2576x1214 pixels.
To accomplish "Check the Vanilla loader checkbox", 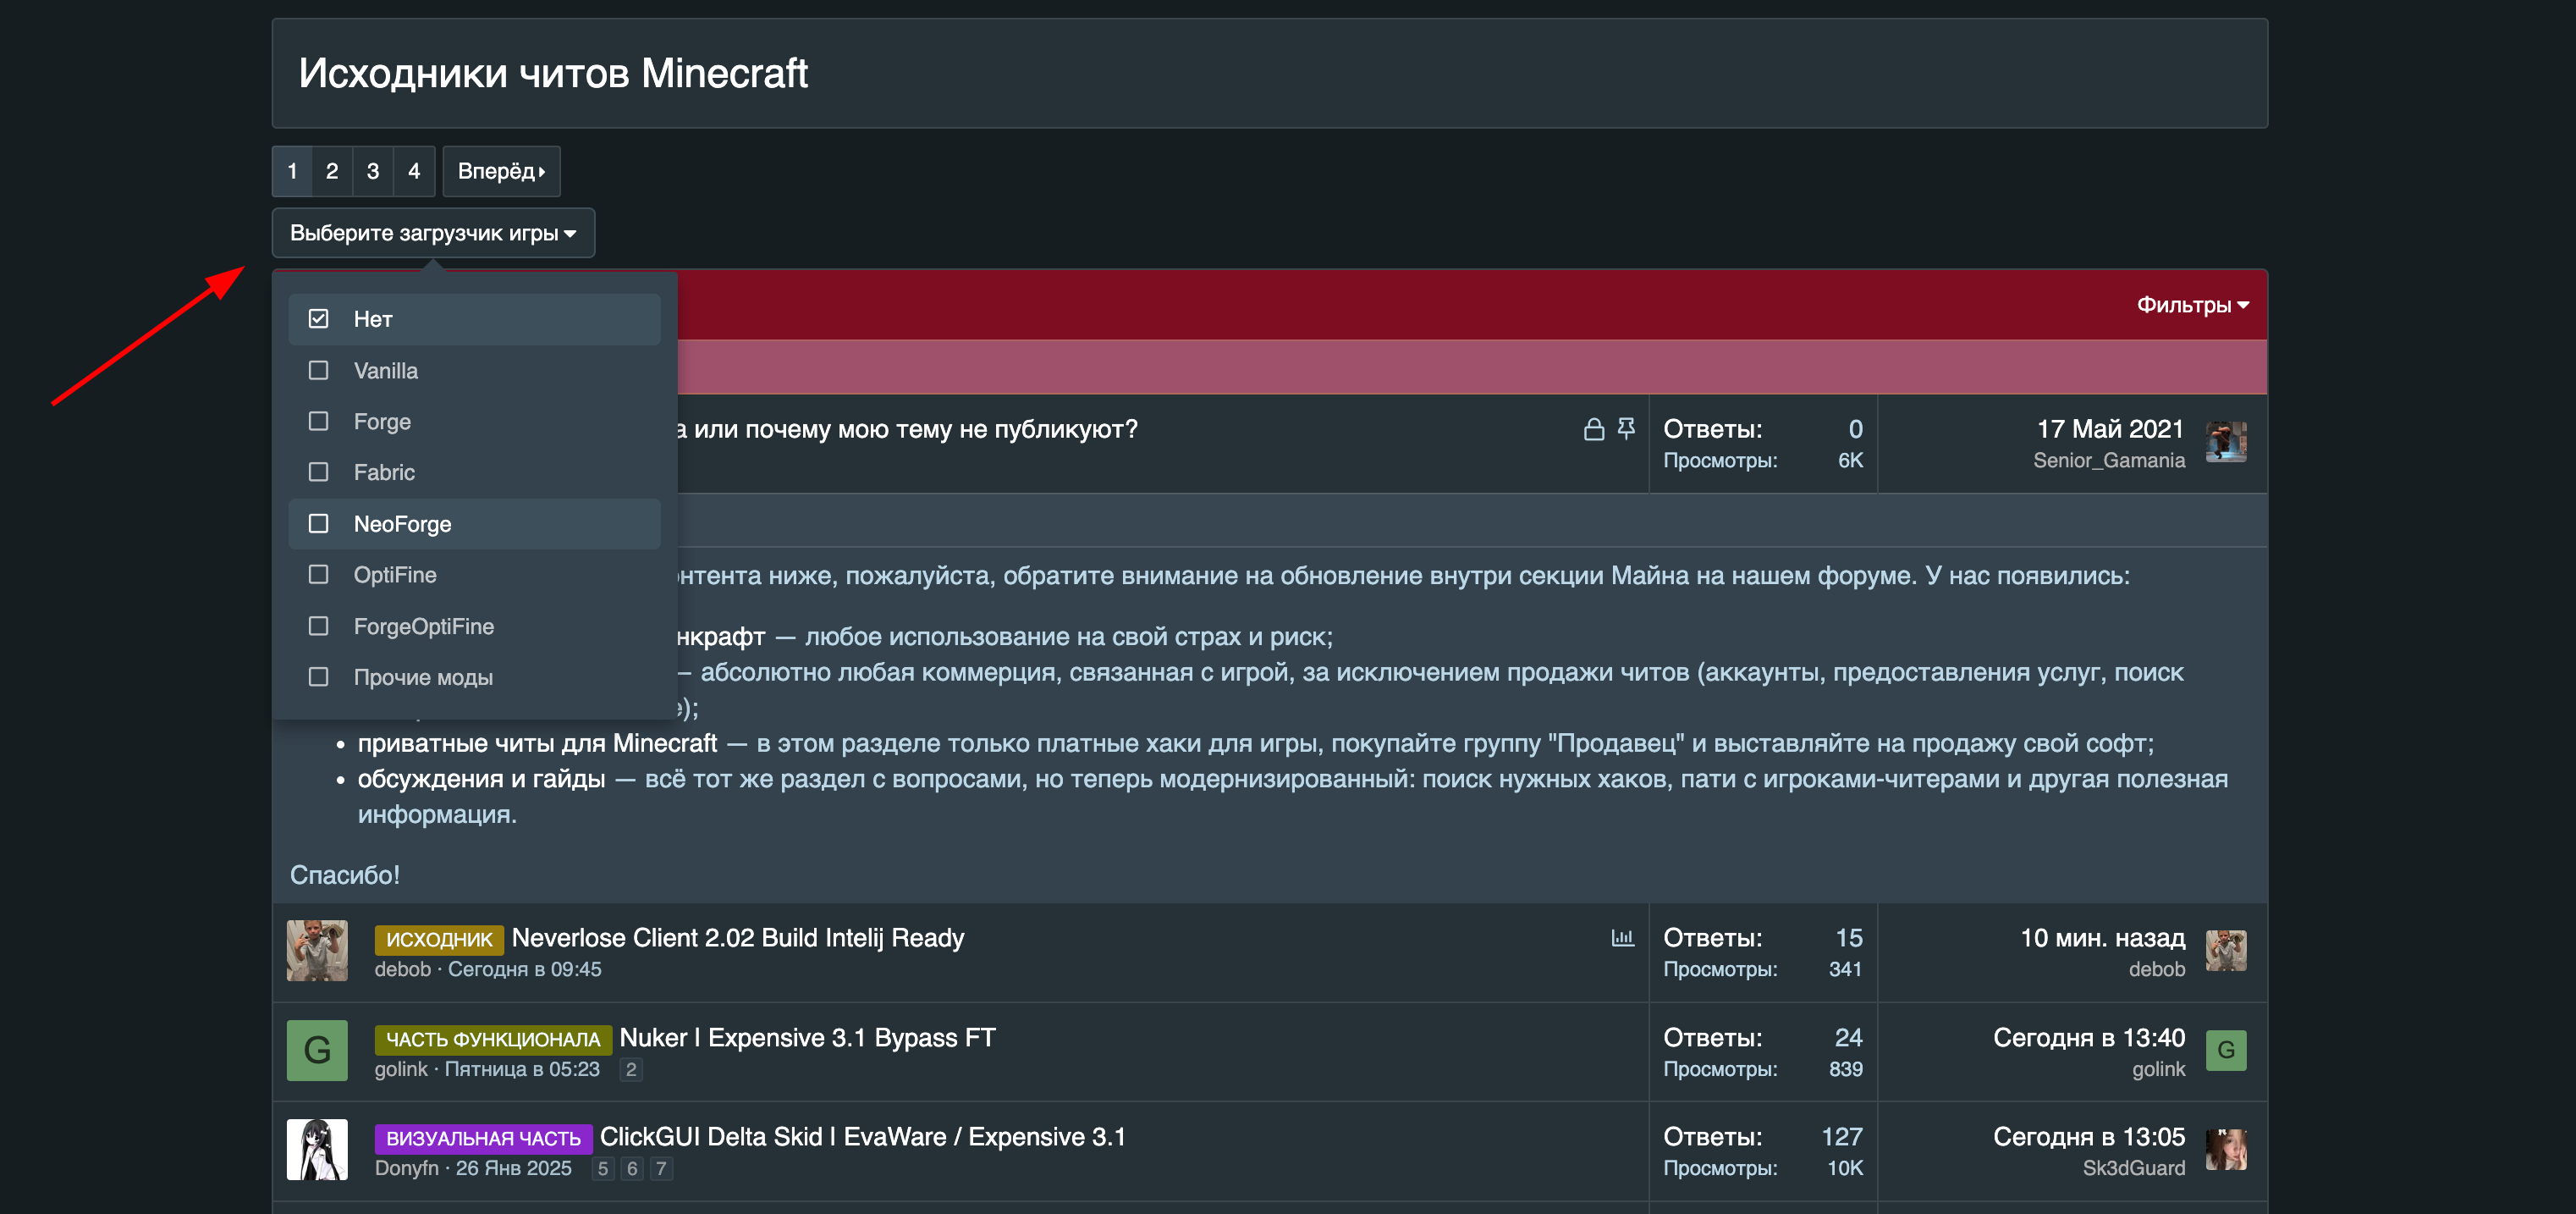I will pyautogui.click(x=318, y=371).
